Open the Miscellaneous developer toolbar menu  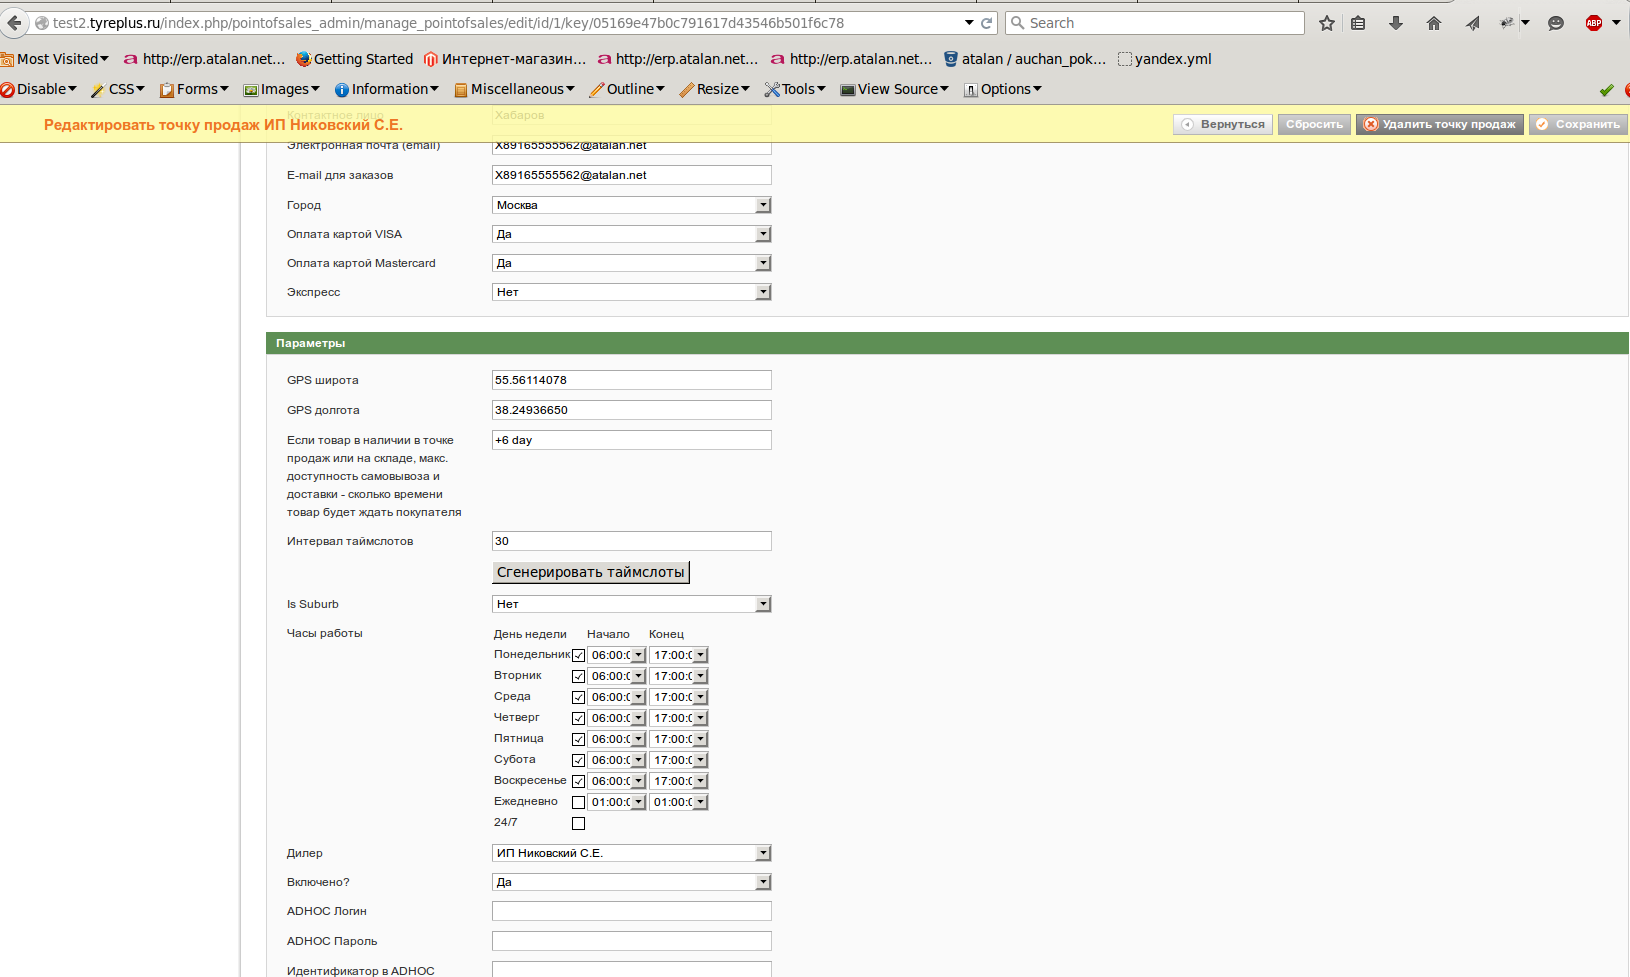[515, 89]
